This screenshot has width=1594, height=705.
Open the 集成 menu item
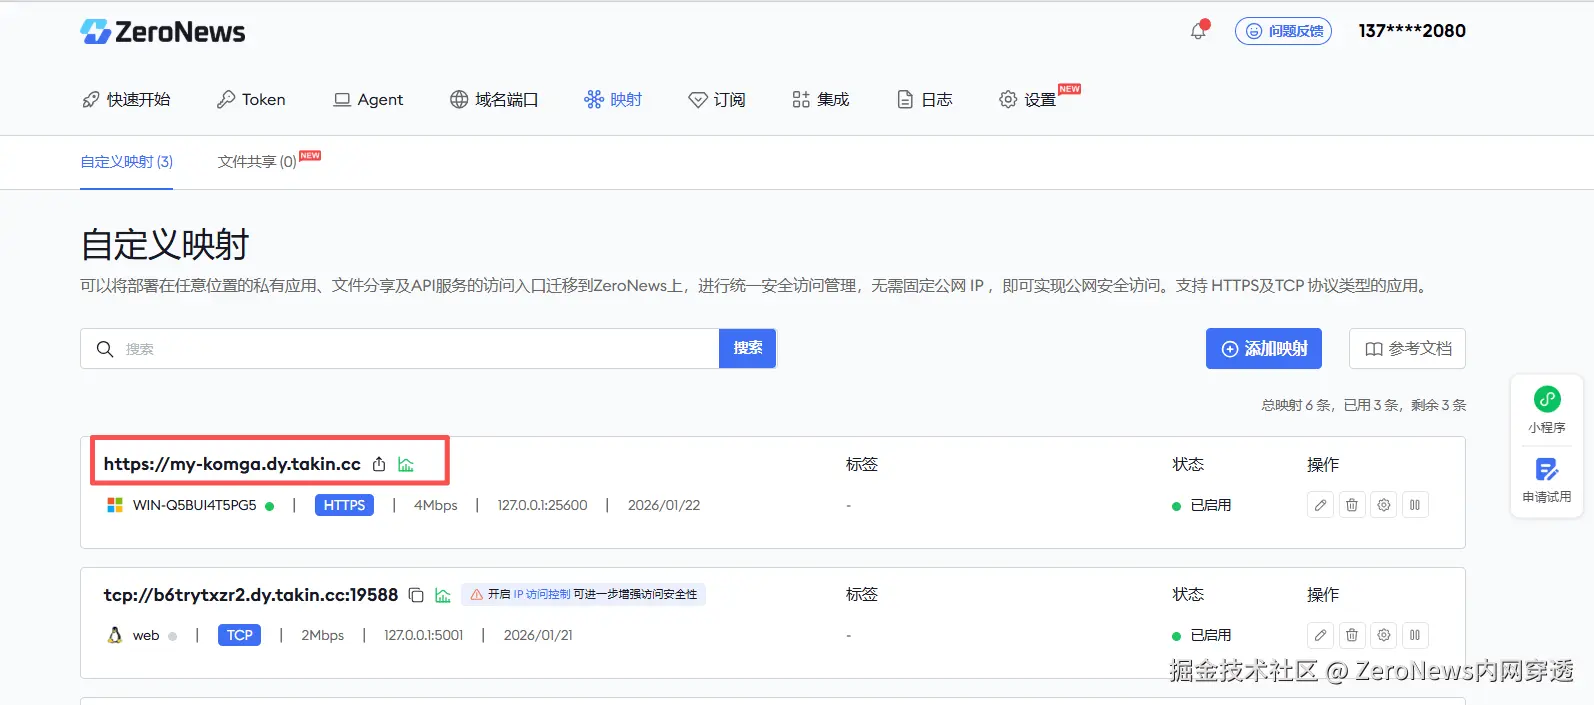[x=820, y=99]
